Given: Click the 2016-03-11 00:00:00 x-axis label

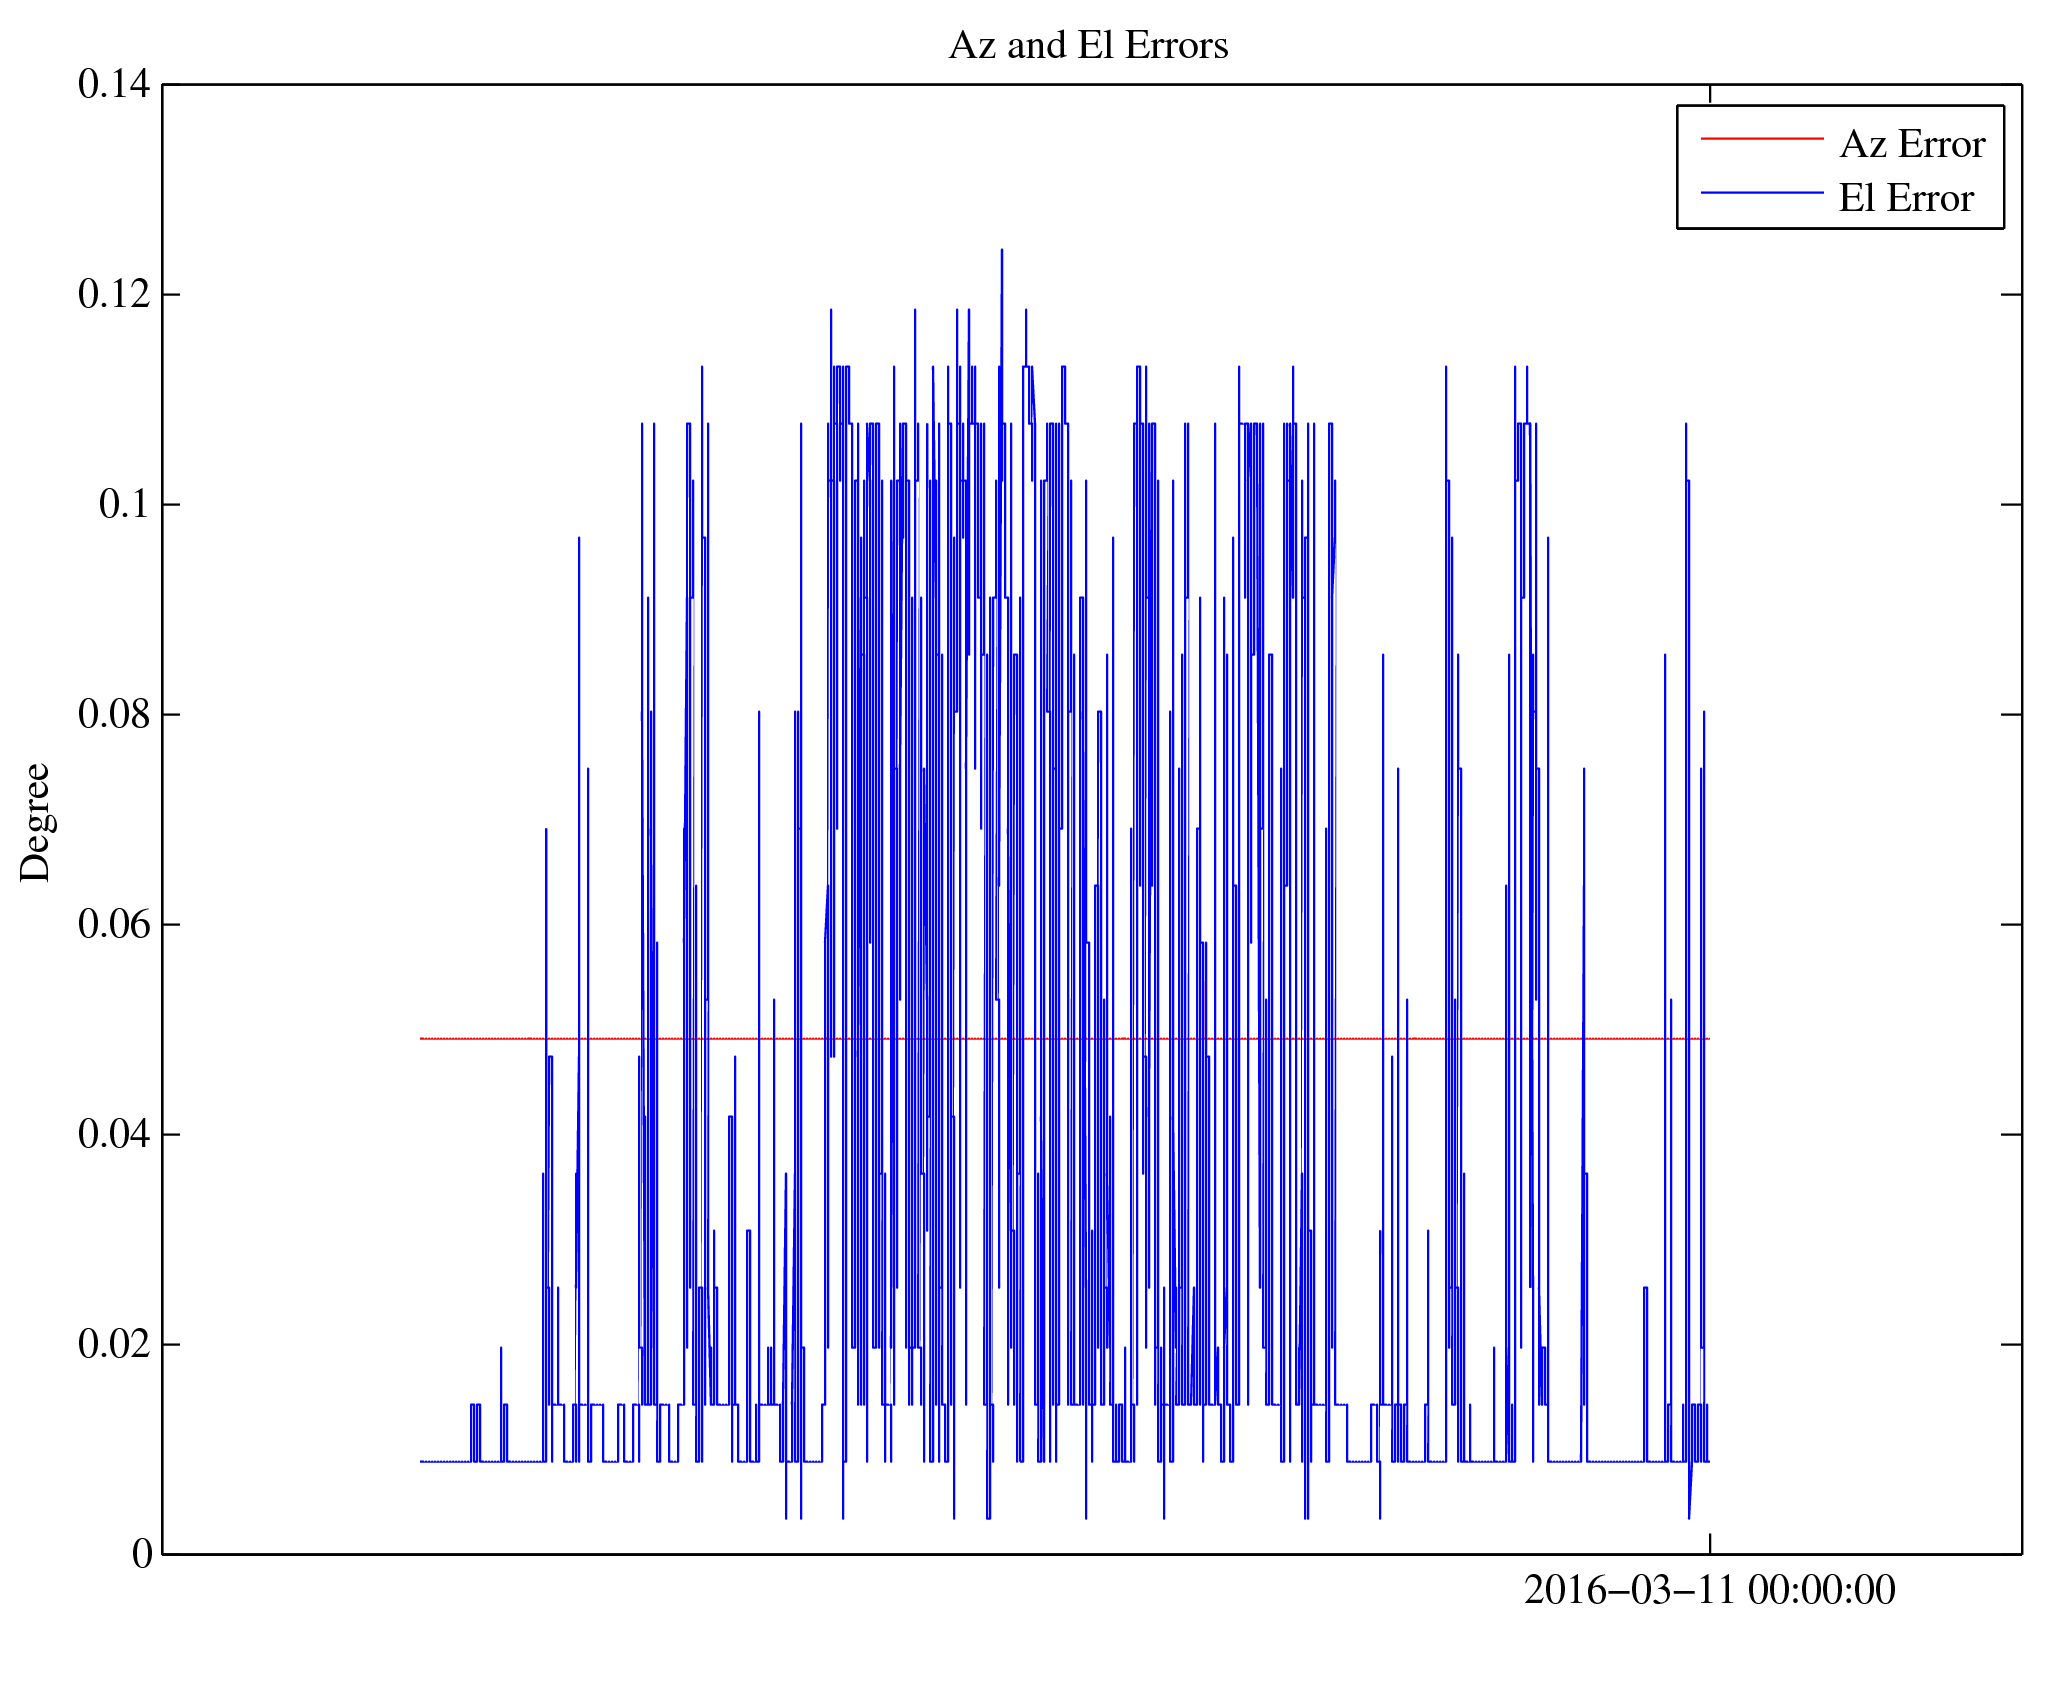Looking at the screenshot, I should coord(1709,1590).
